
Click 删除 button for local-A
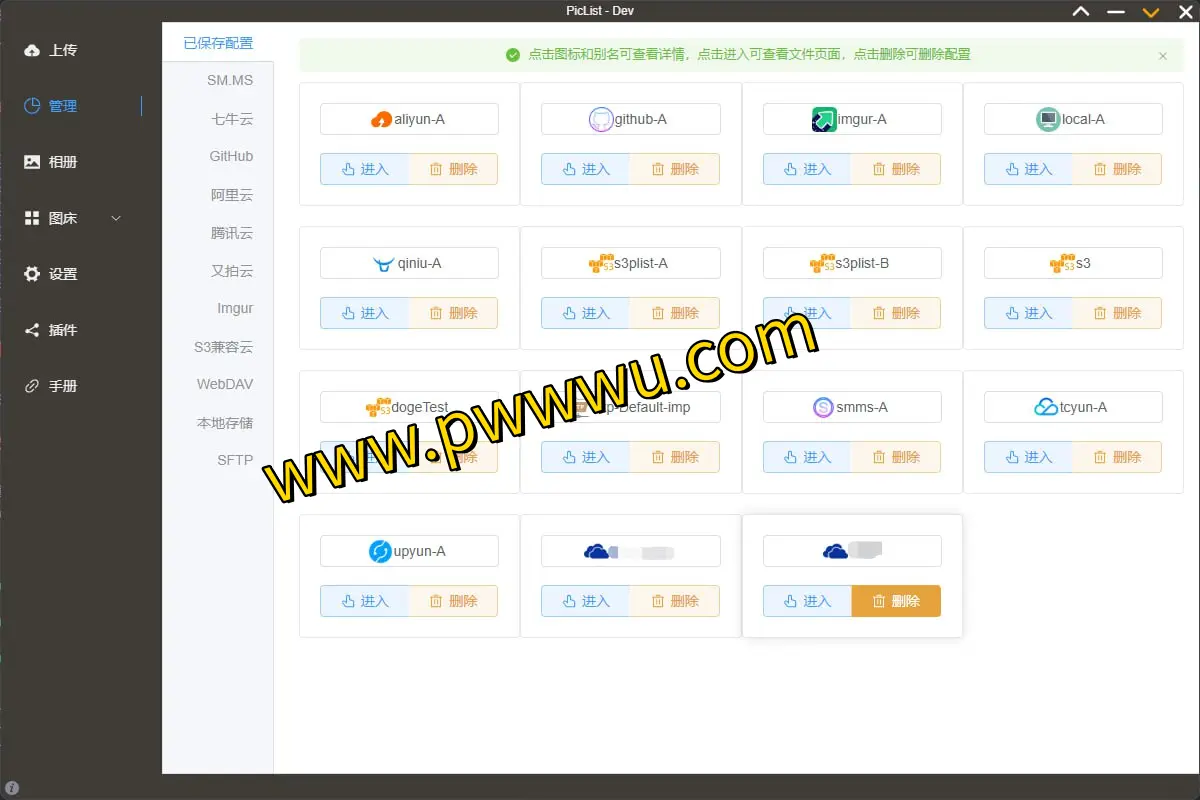pos(1117,169)
